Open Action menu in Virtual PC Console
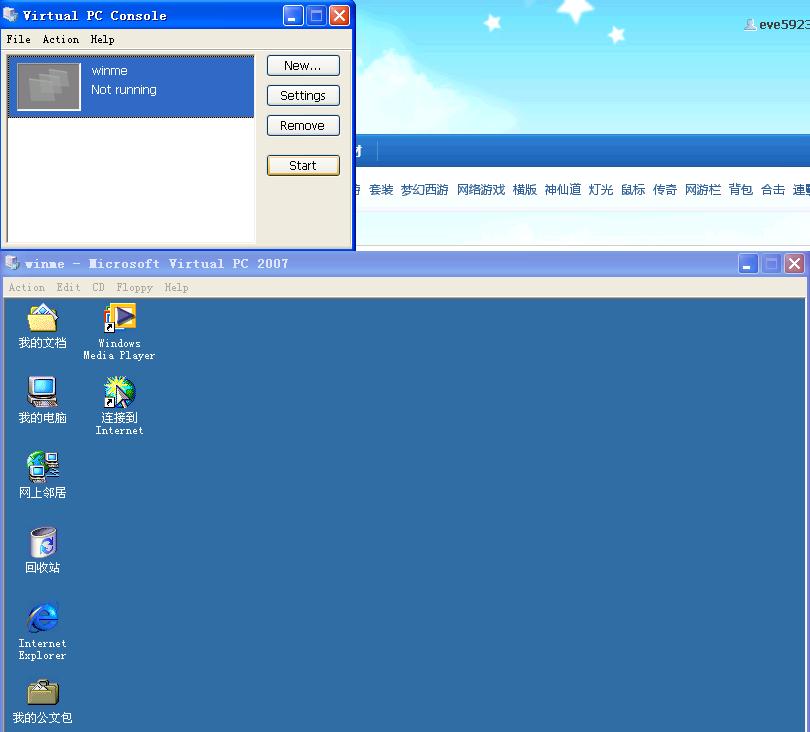The image size is (810, 732). 61,39
